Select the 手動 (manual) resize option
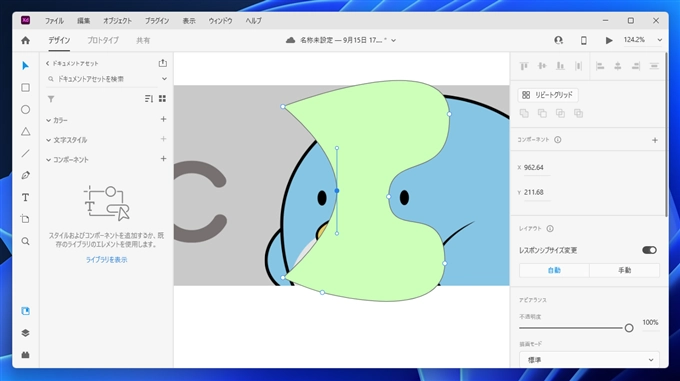The width and height of the screenshot is (680, 381). click(x=624, y=270)
